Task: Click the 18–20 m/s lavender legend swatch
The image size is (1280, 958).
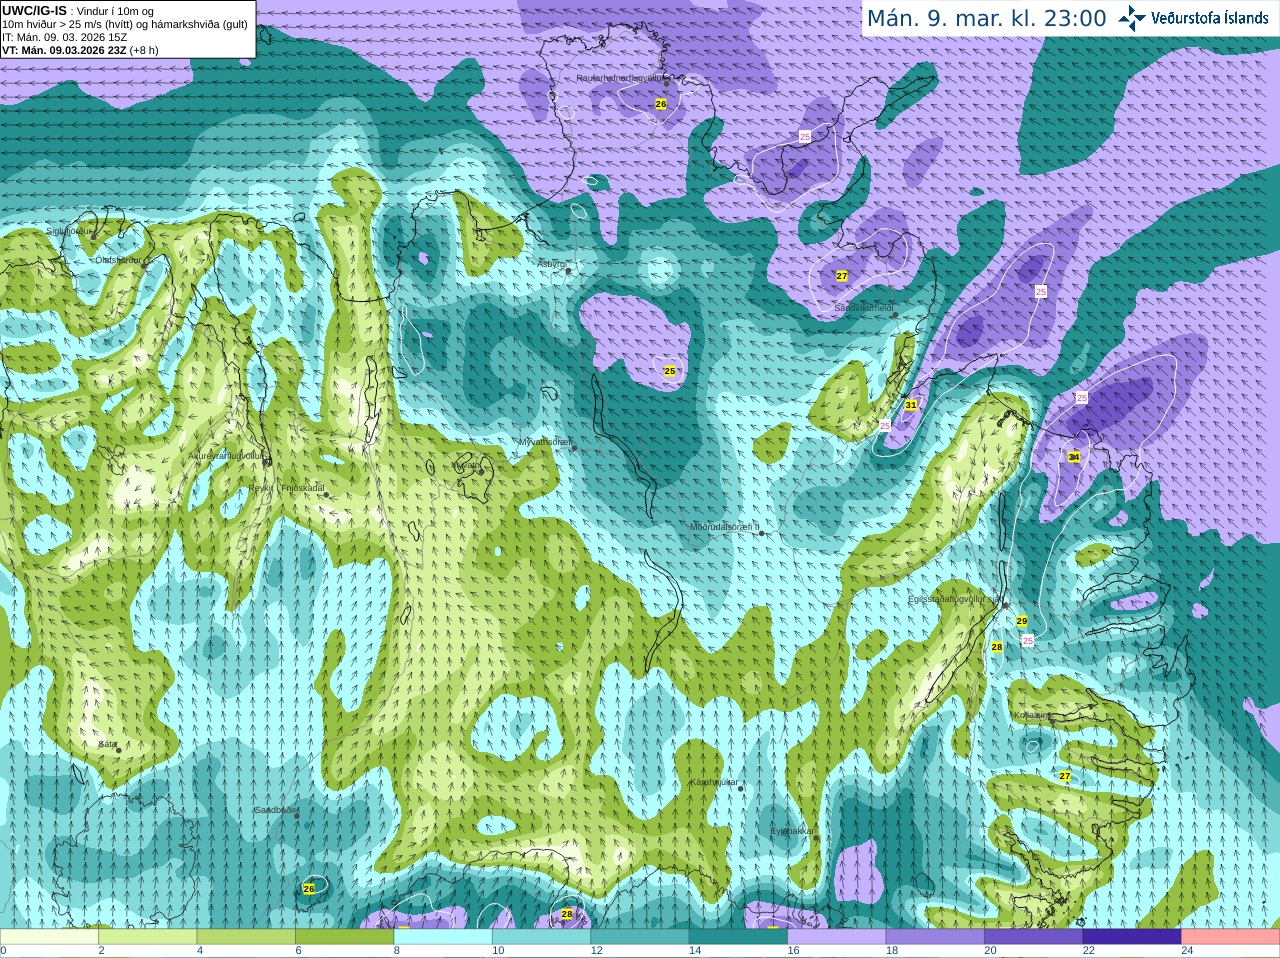Action: point(936,936)
